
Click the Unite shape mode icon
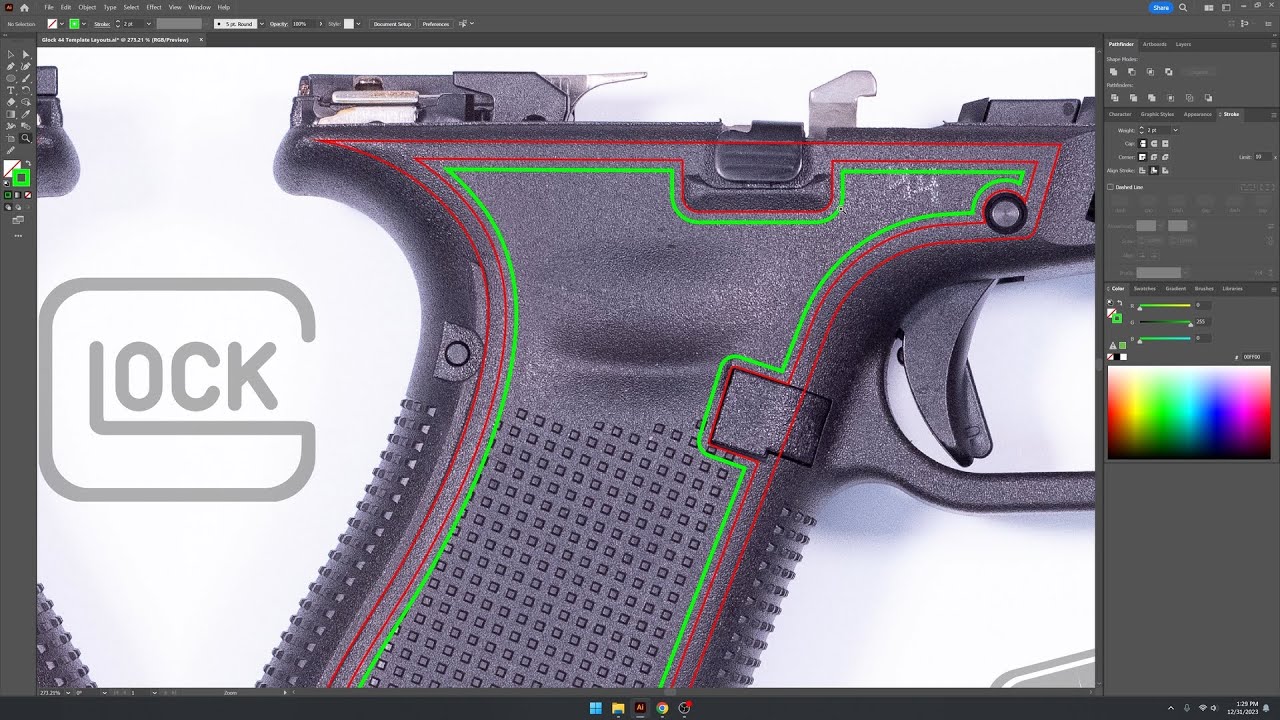[x=1113, y=72]
